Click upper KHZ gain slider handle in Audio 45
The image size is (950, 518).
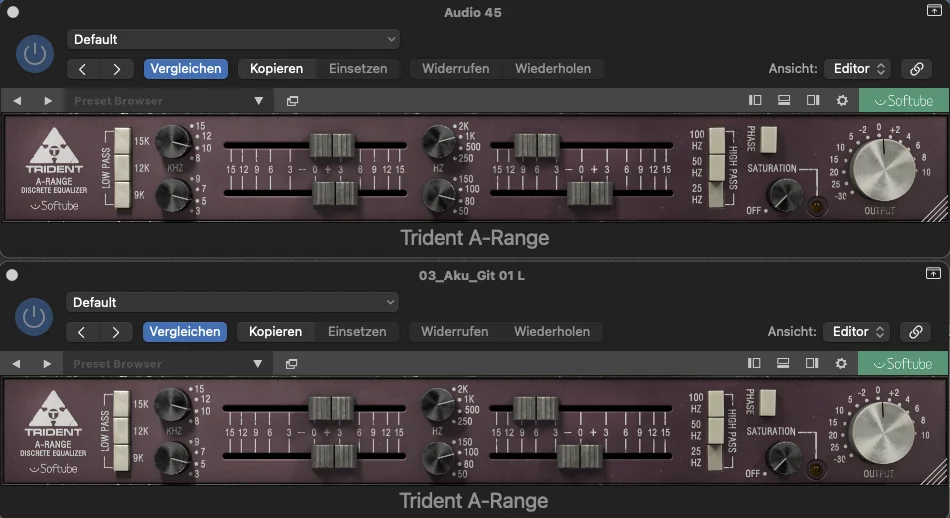point(332,146)
